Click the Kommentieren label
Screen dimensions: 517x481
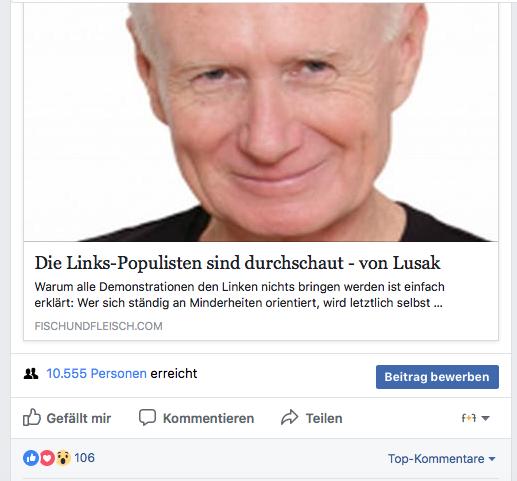tap(208, 418)
